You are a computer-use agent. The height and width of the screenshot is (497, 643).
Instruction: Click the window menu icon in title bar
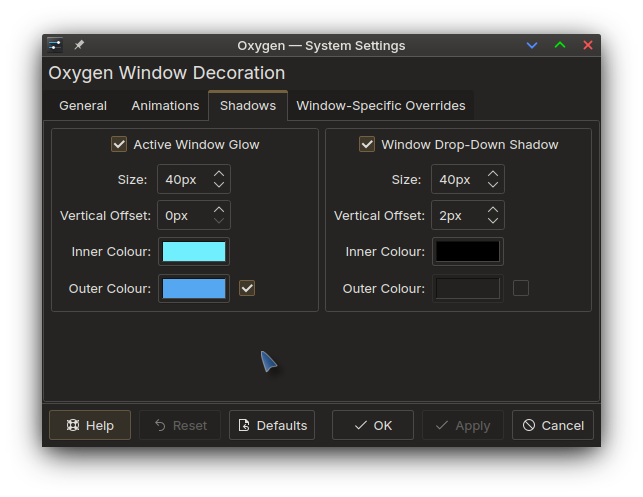[55, 45]
